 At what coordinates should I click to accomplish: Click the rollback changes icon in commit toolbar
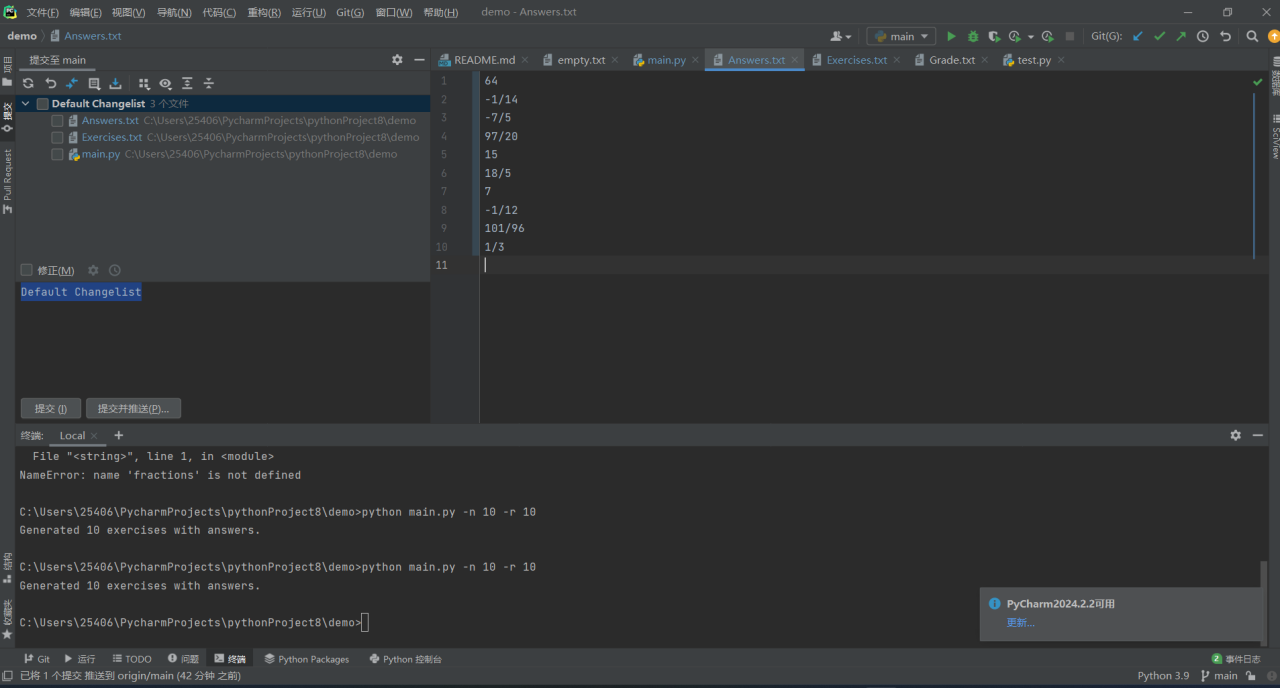(50, 84)
